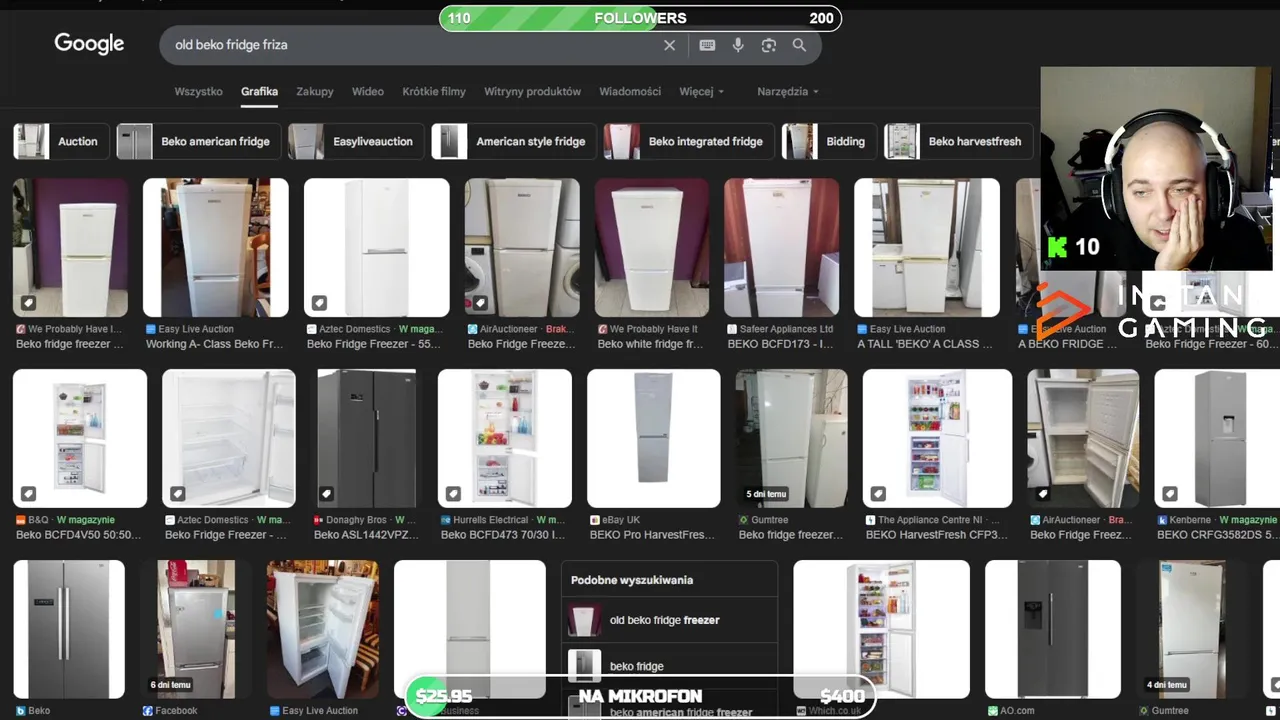Open the Hurrells Electrical BCFD473 image

tap(504, 439)
